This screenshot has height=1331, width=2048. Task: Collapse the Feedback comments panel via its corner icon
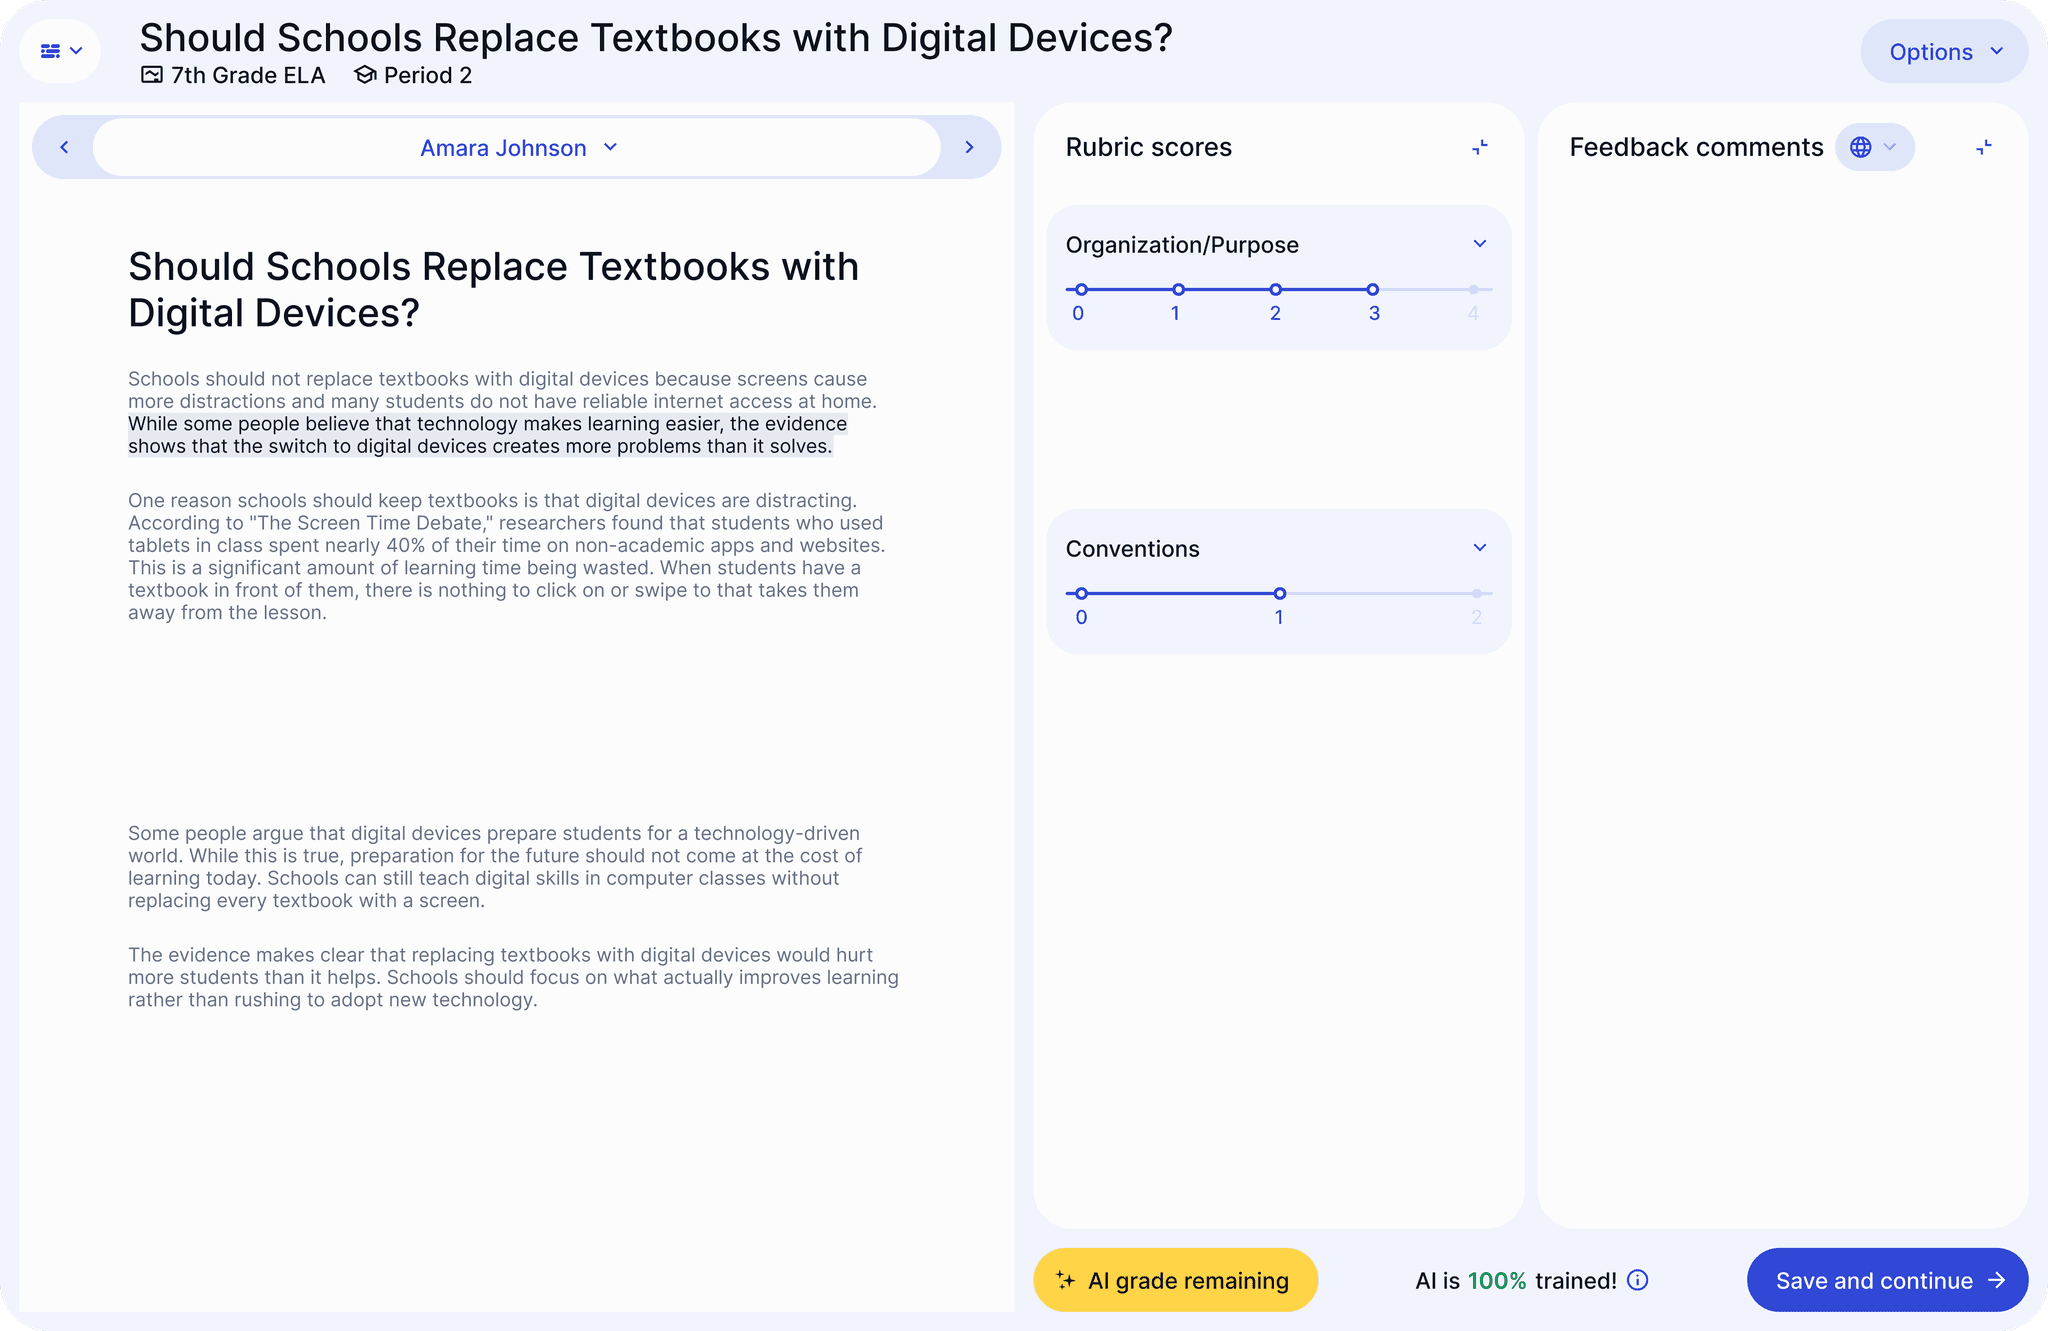tap(1984, 147)
